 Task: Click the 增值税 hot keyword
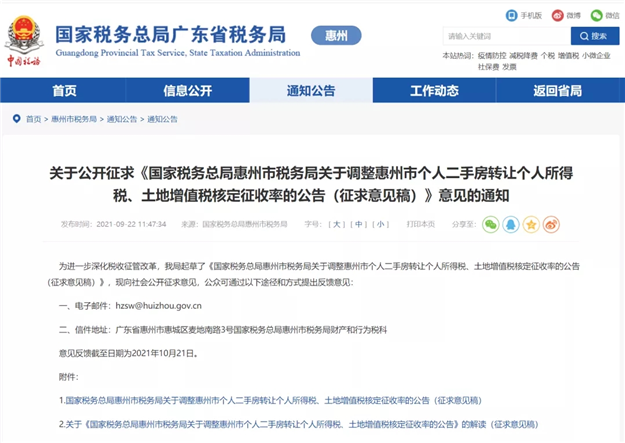[568, 56]
